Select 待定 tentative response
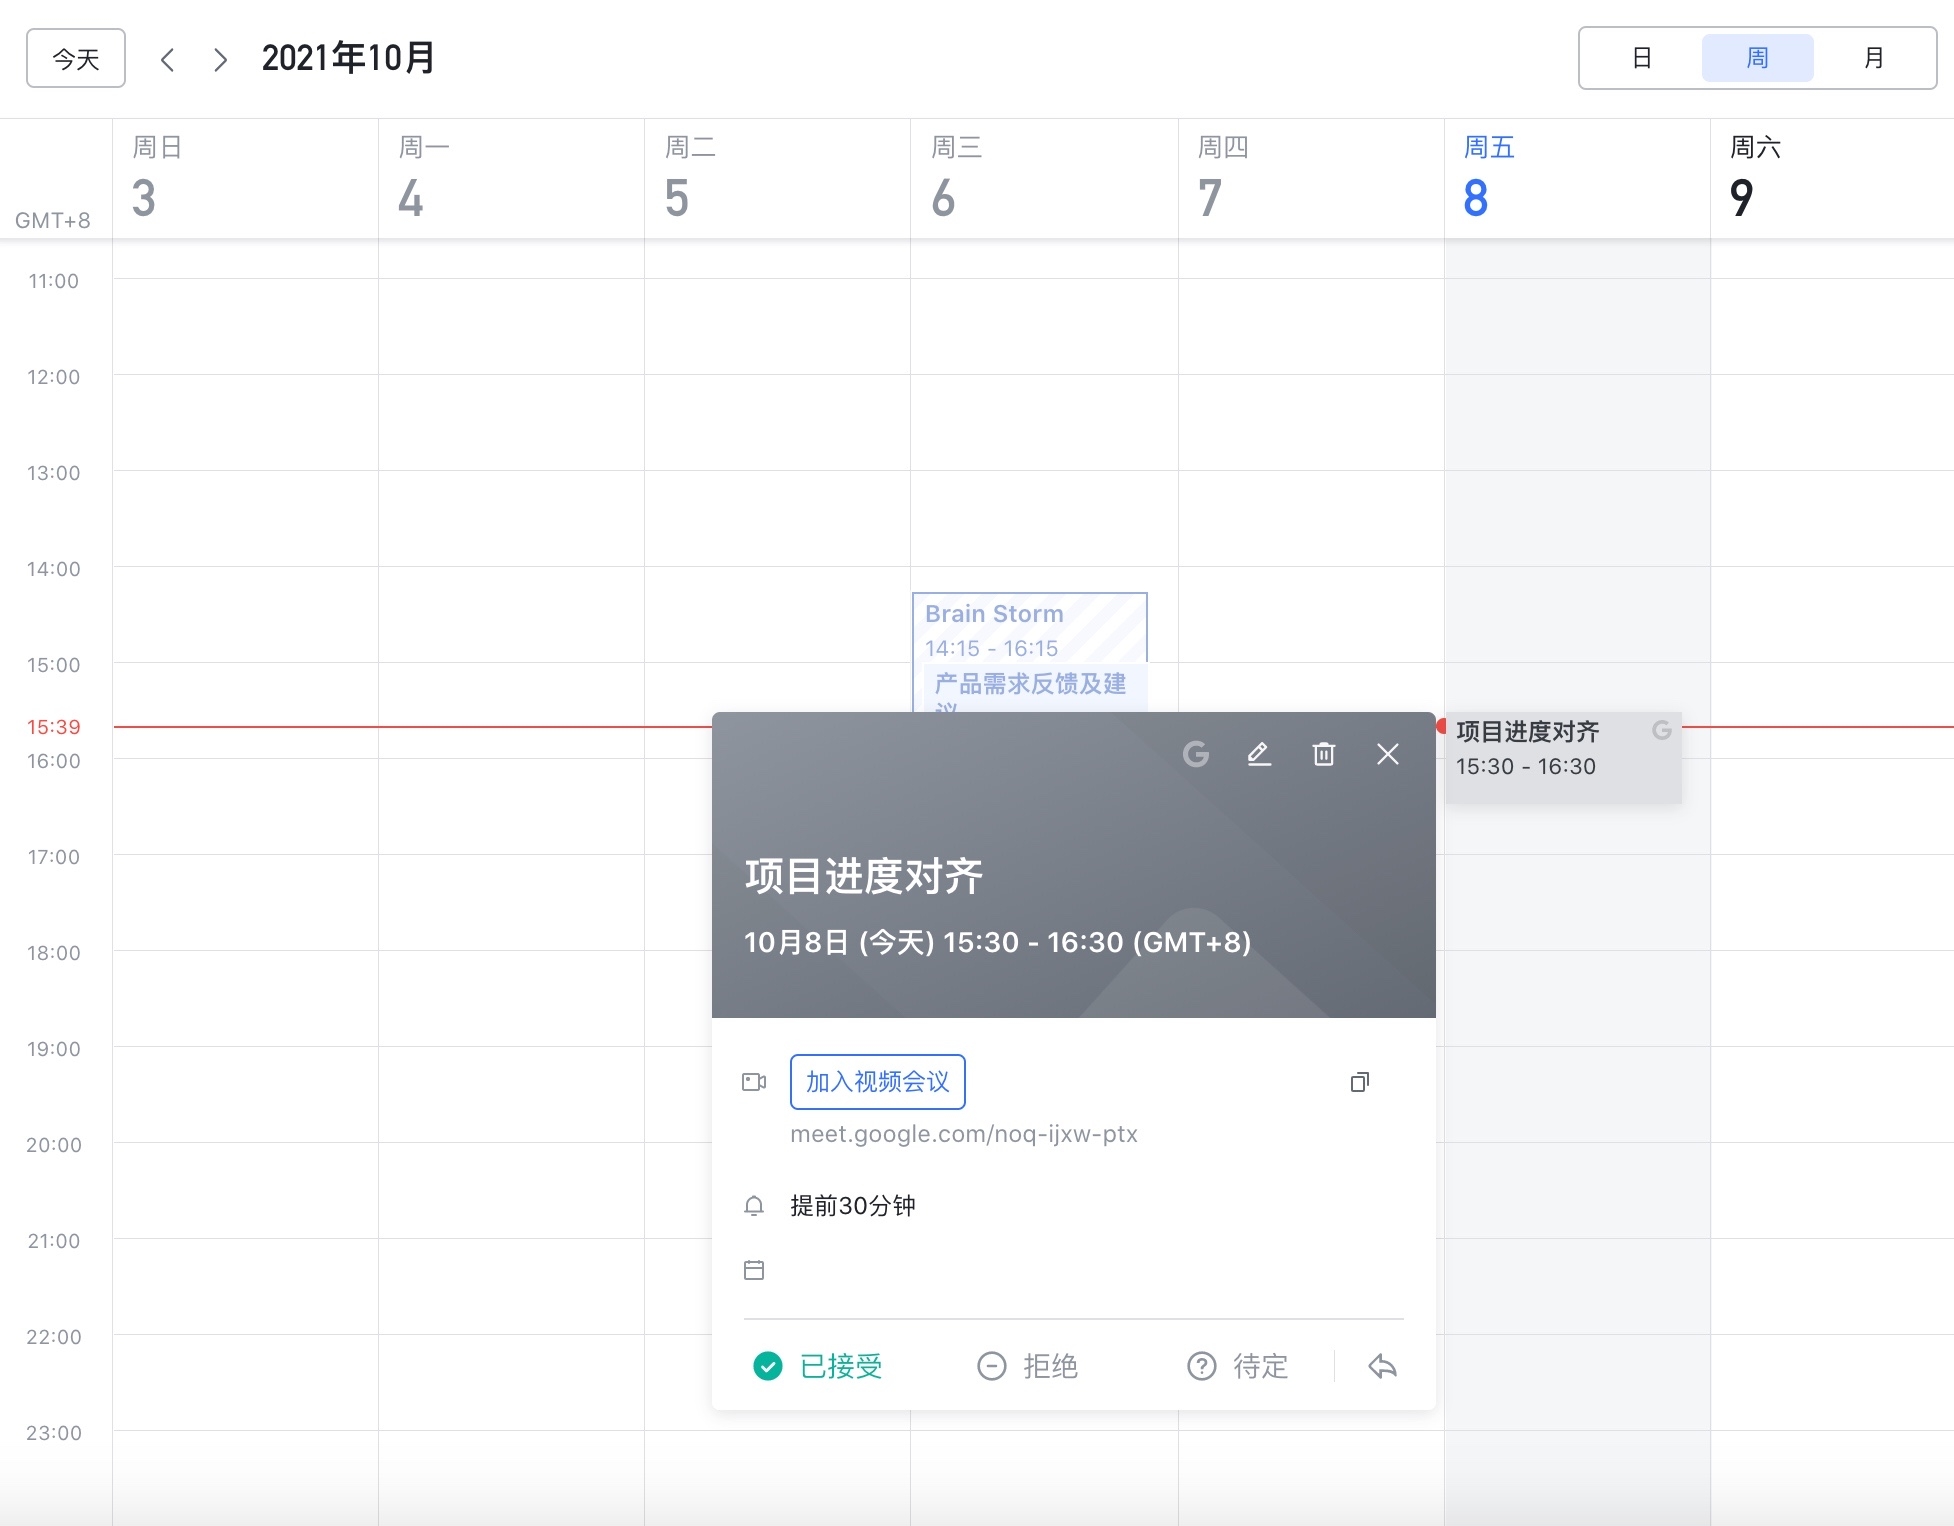Image resolution: width=1954 pixels, height=1526 pixels. click(x=1237, y=1366)
